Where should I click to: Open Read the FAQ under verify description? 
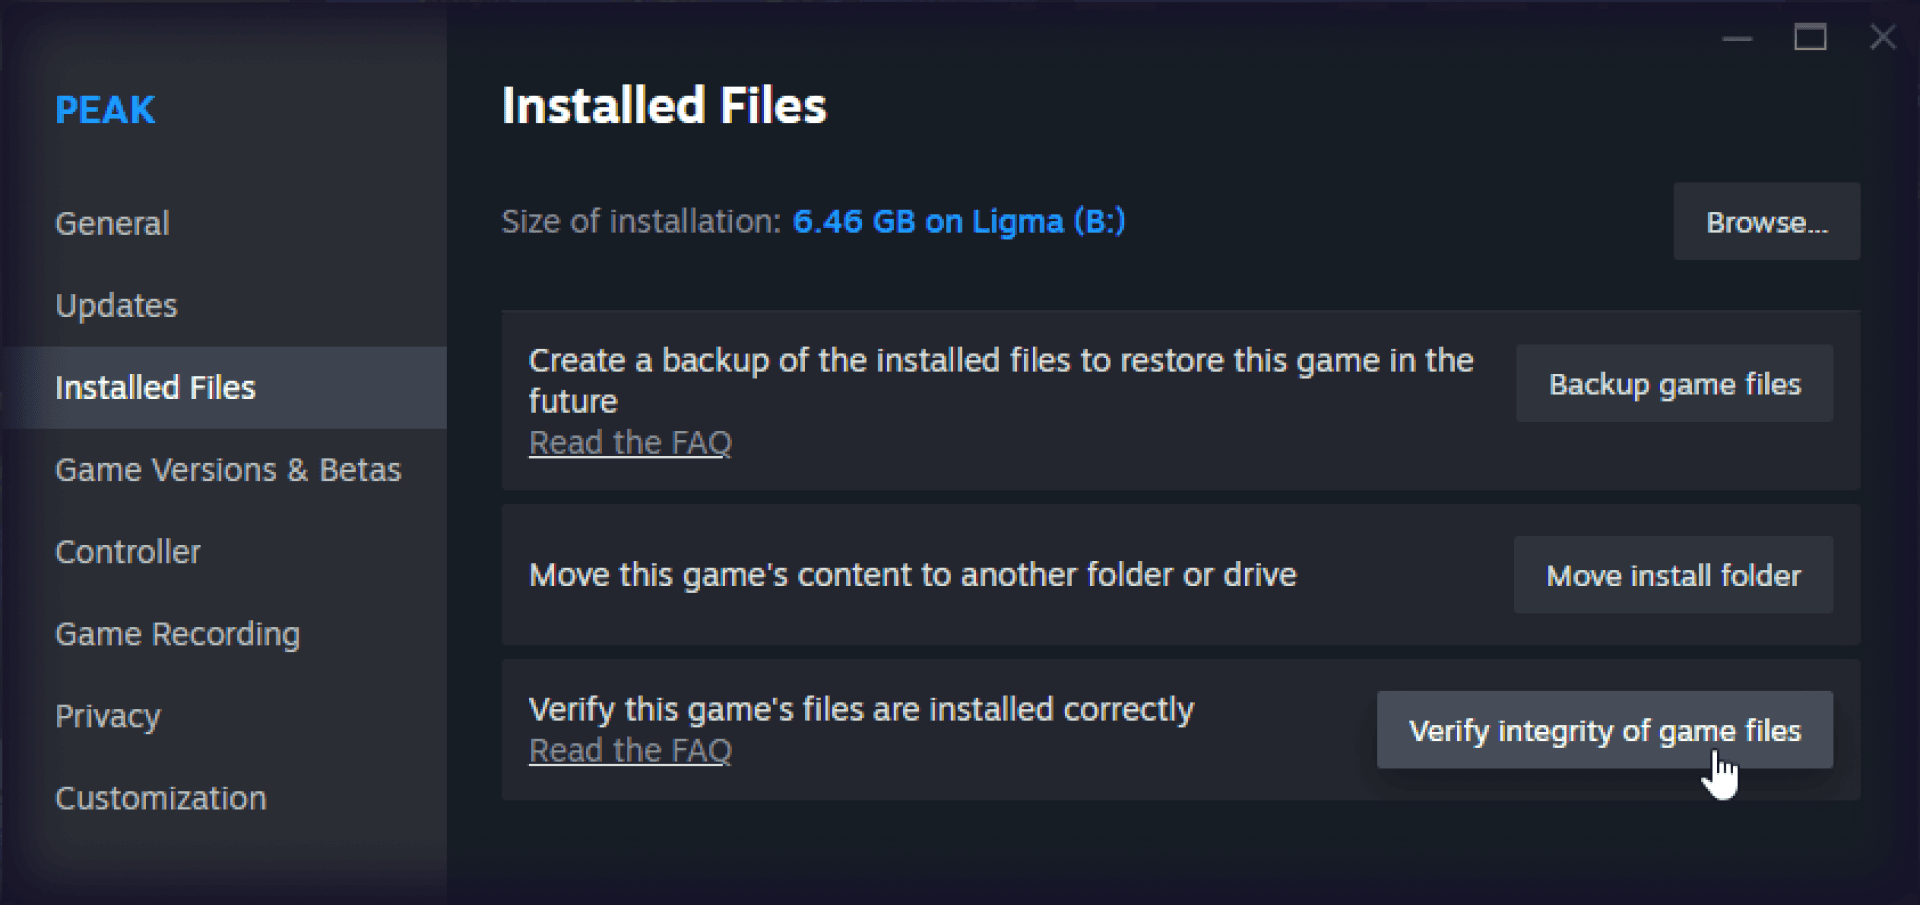pos(630,750)
